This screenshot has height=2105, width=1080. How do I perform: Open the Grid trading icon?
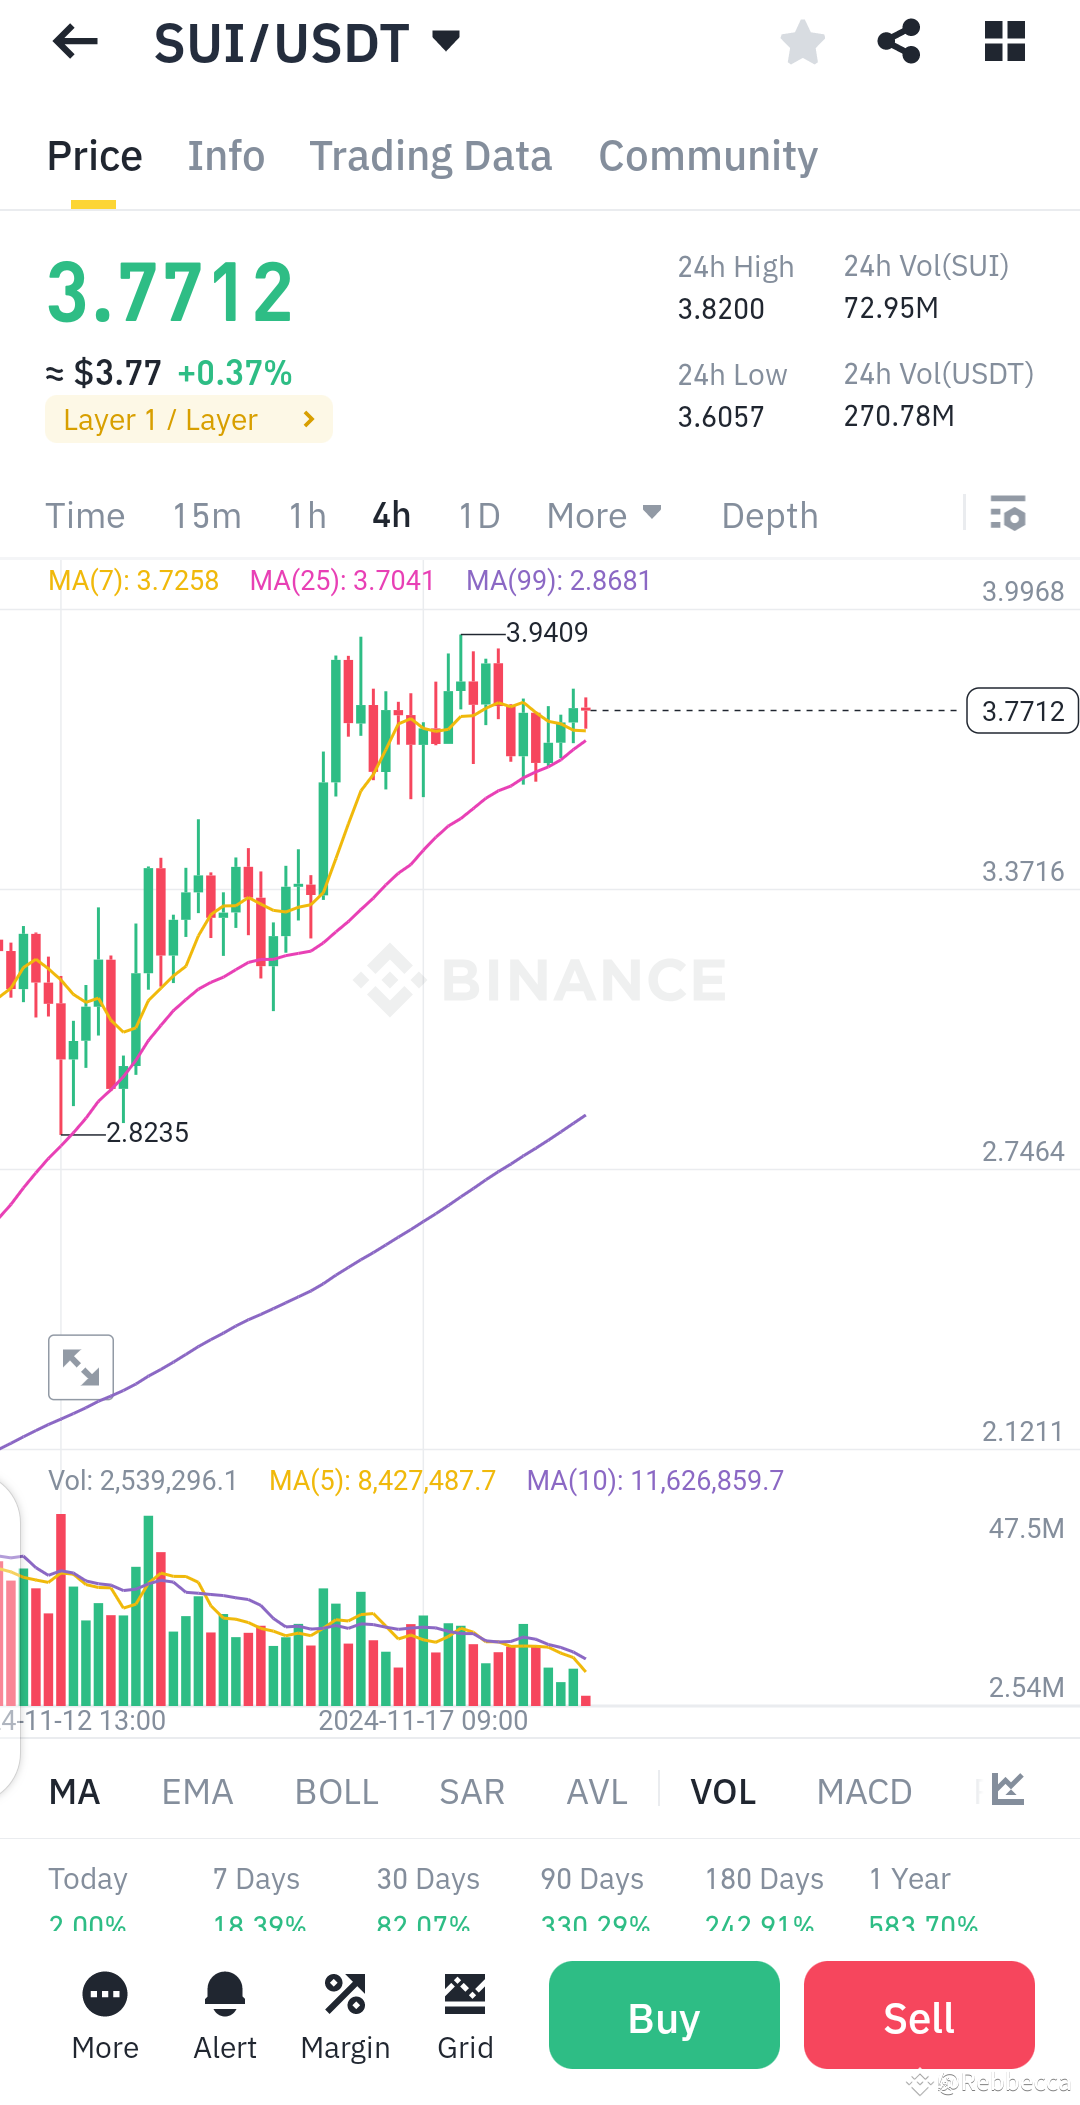[464, 1992]
